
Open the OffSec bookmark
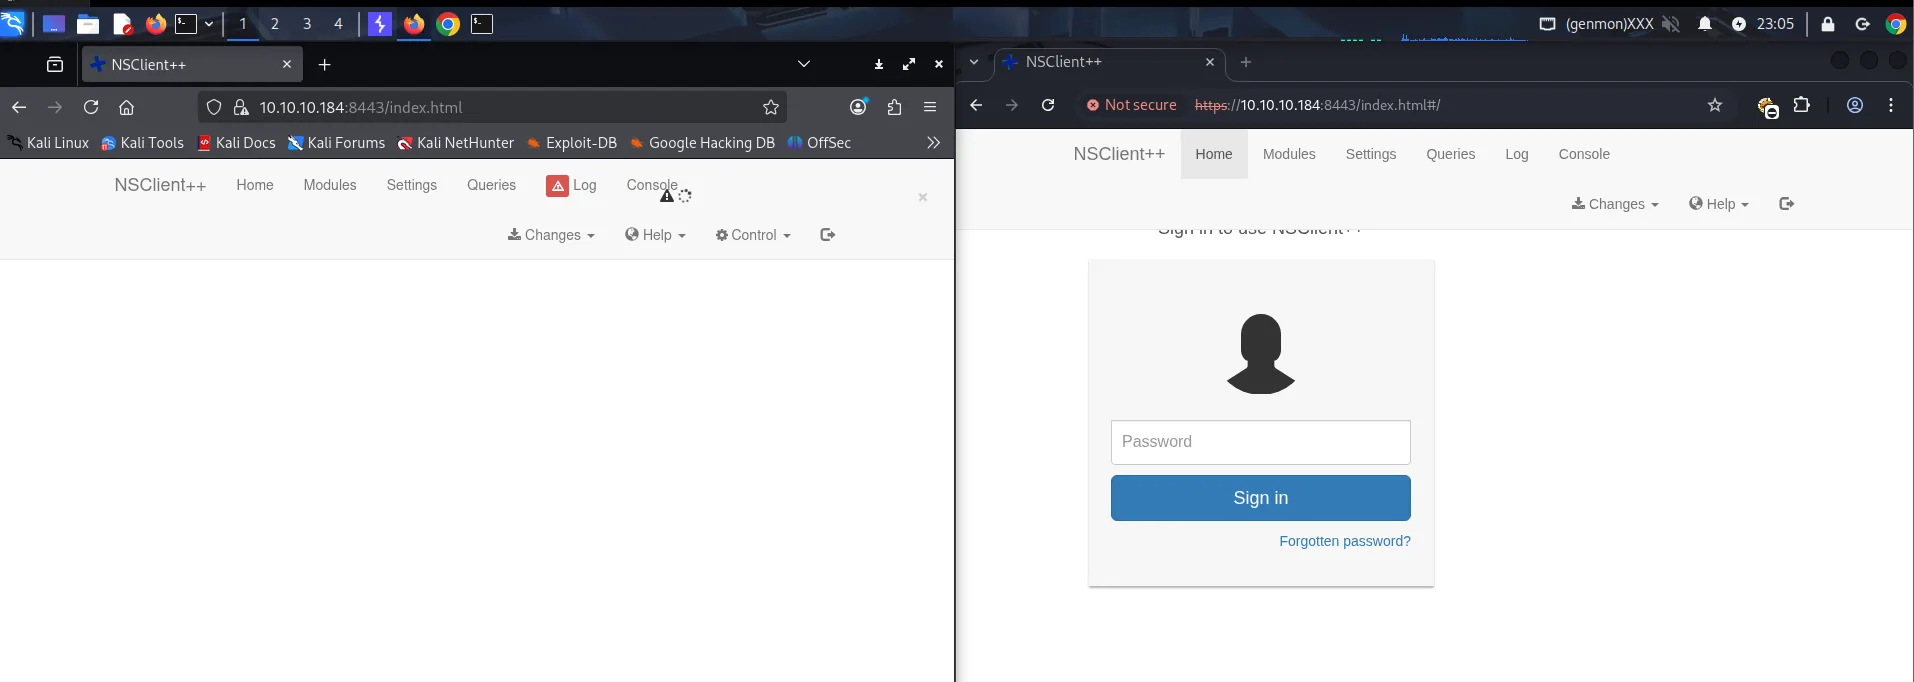(x=819, y=143)
